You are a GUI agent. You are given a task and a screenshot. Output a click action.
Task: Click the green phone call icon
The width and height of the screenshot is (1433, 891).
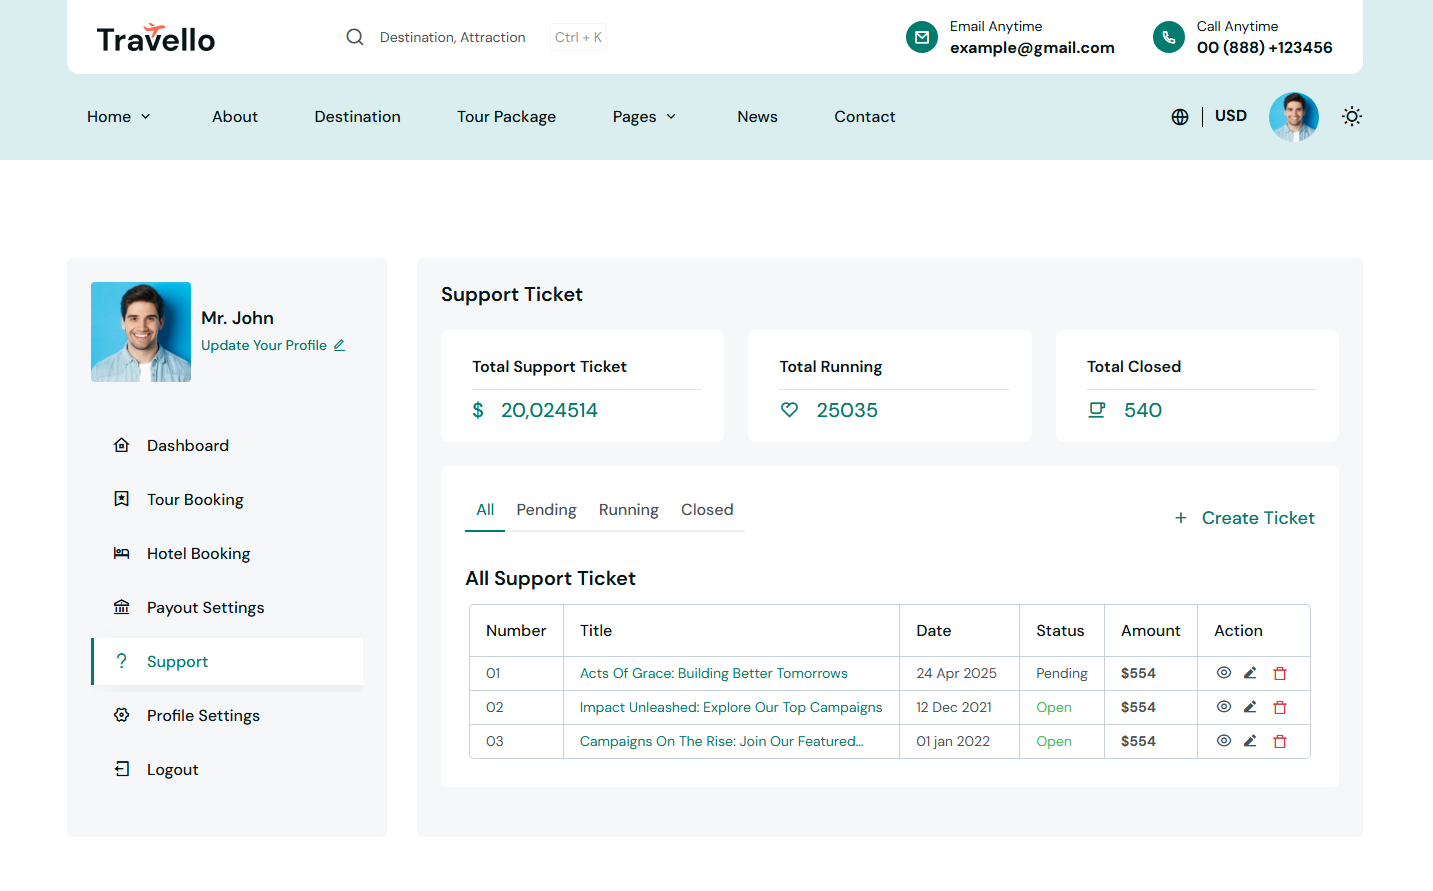click(1168, 37)
